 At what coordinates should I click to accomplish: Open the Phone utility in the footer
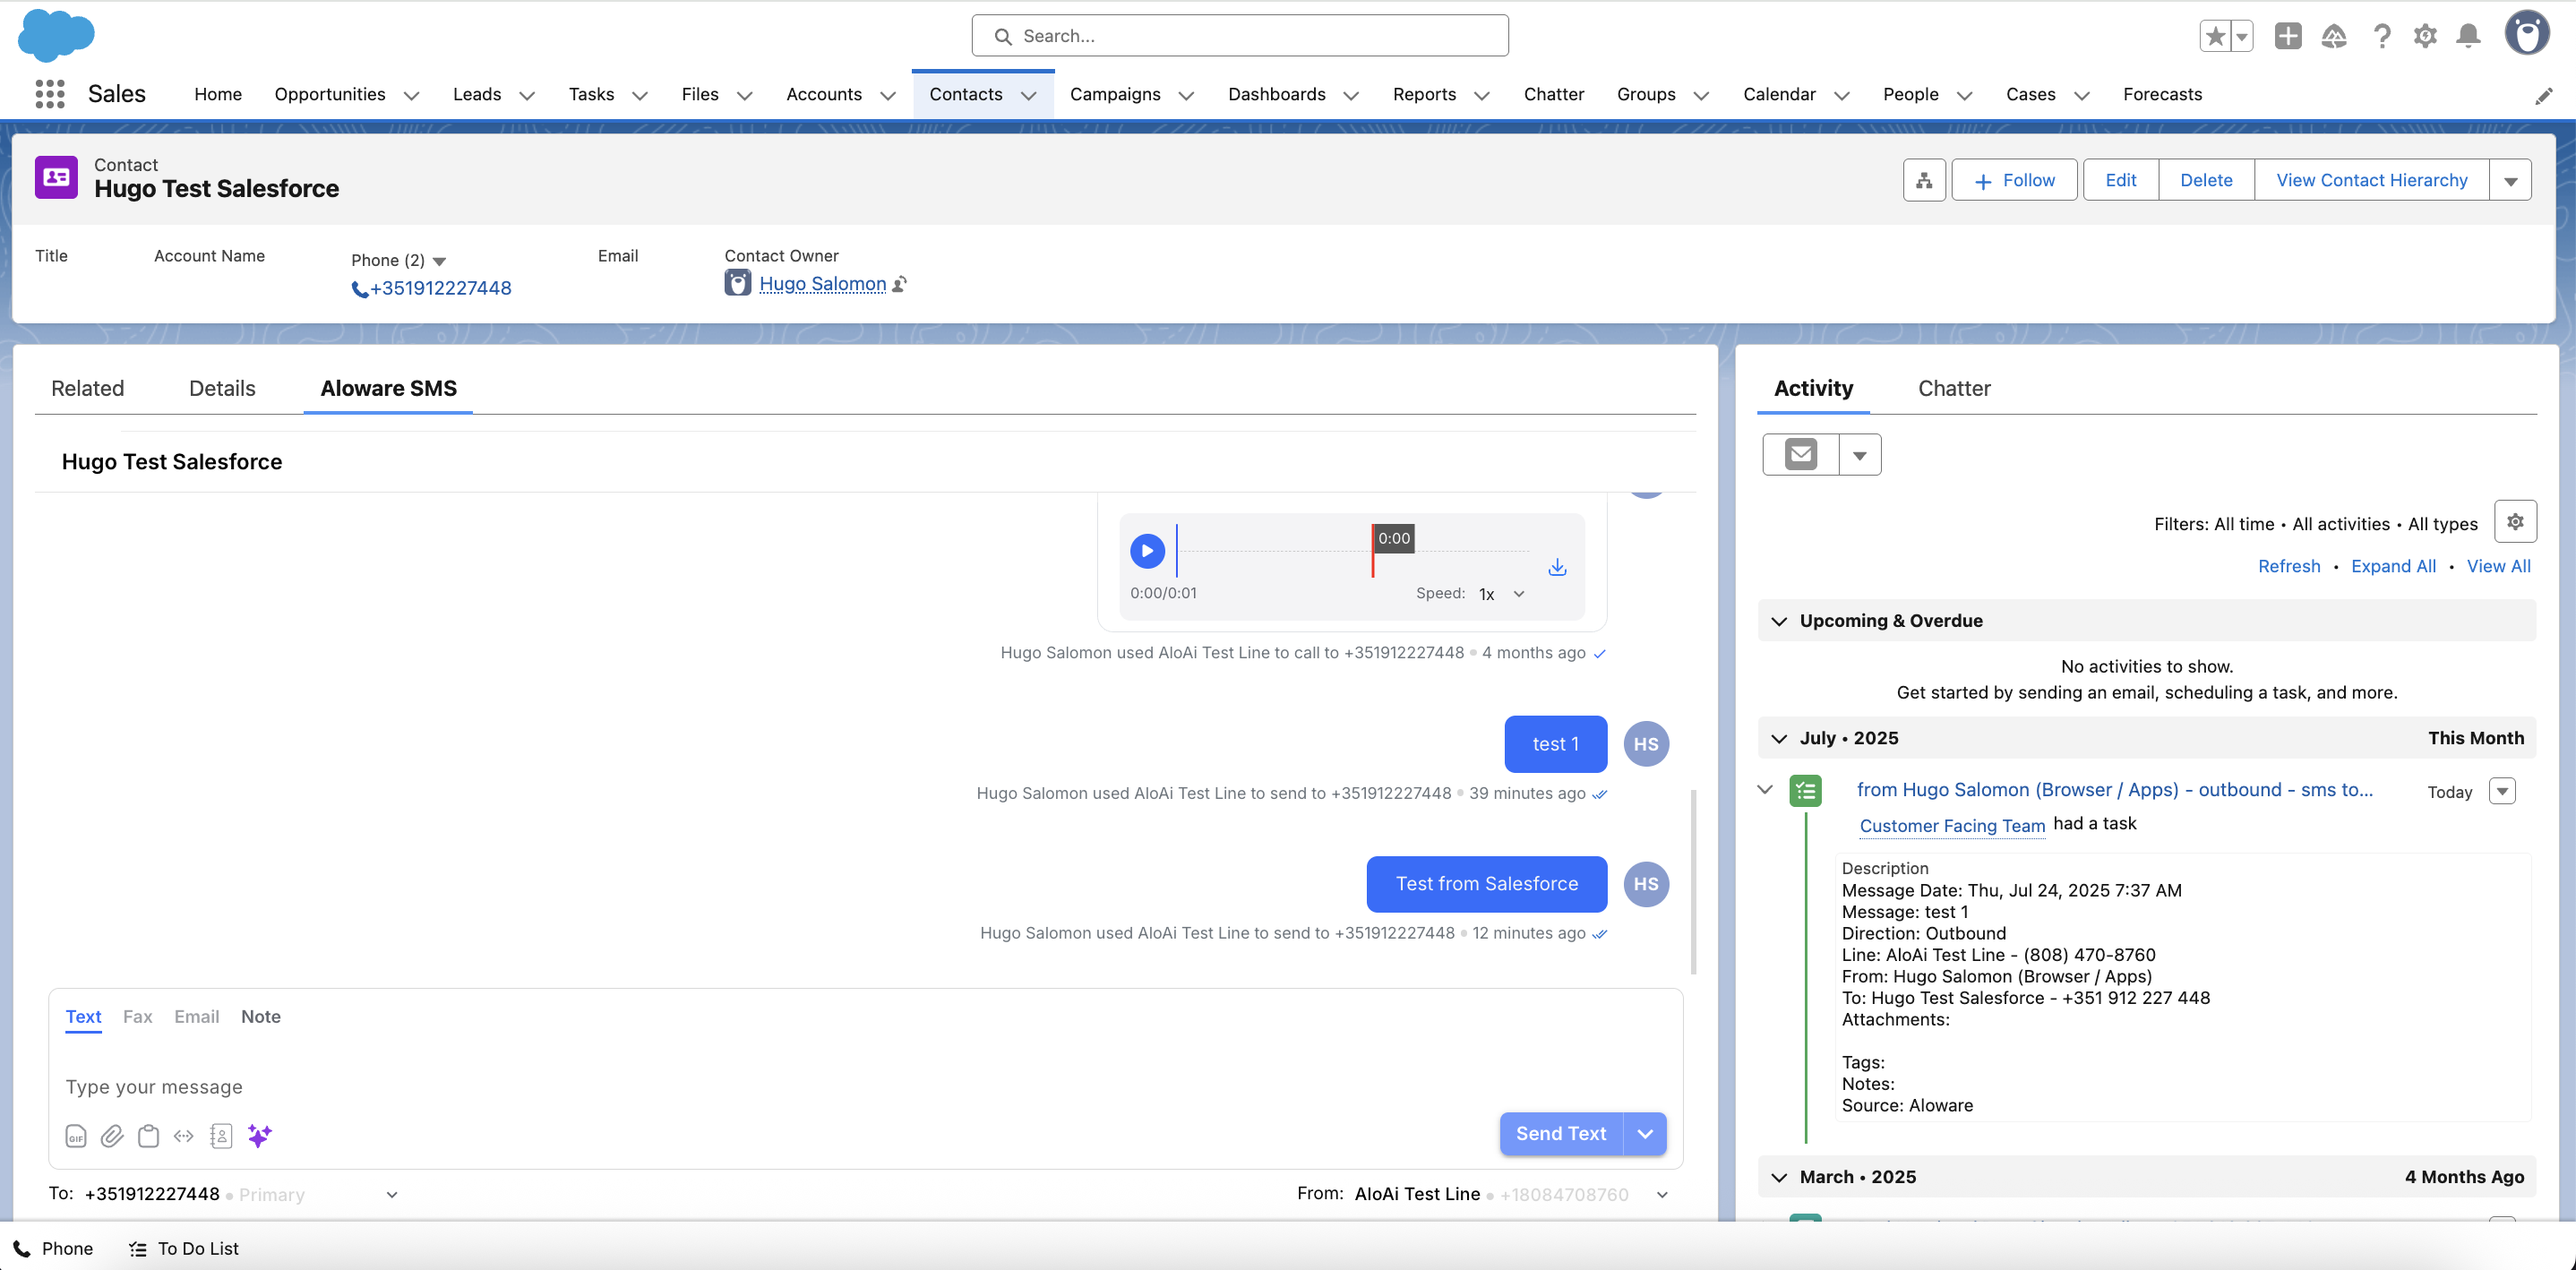53,1248
